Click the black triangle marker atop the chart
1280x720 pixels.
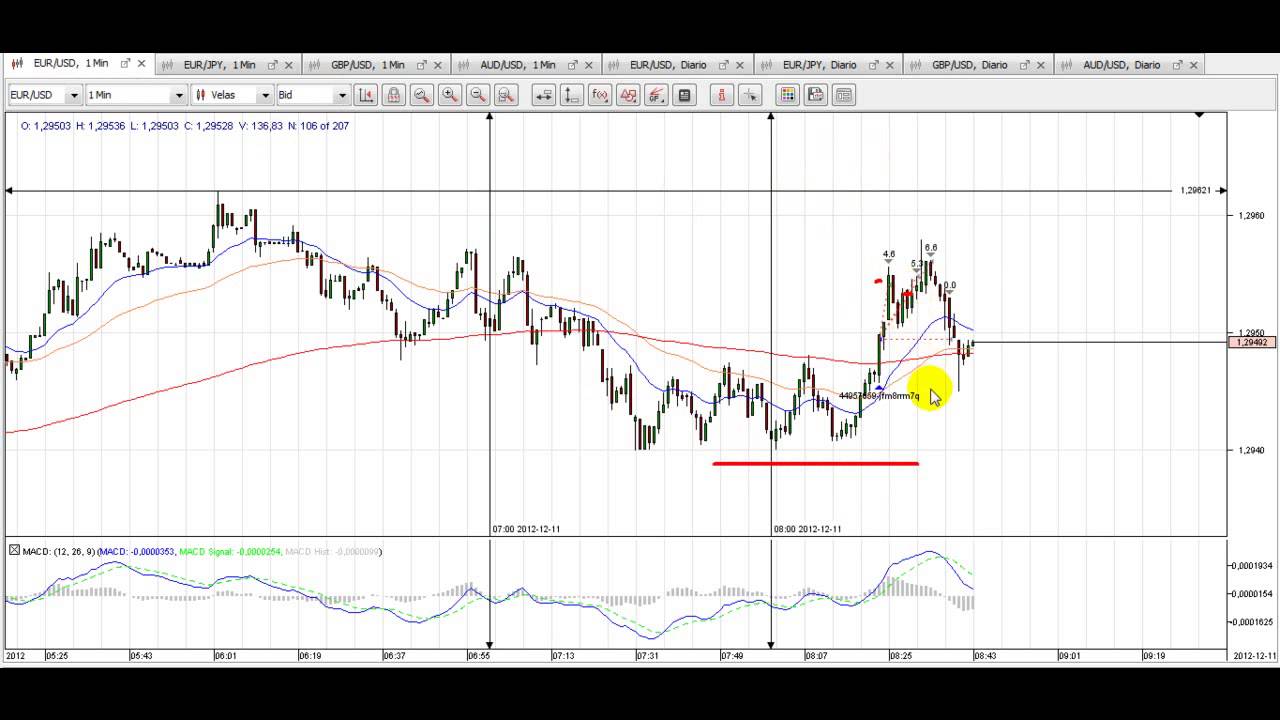click(x=1199, y=116)
